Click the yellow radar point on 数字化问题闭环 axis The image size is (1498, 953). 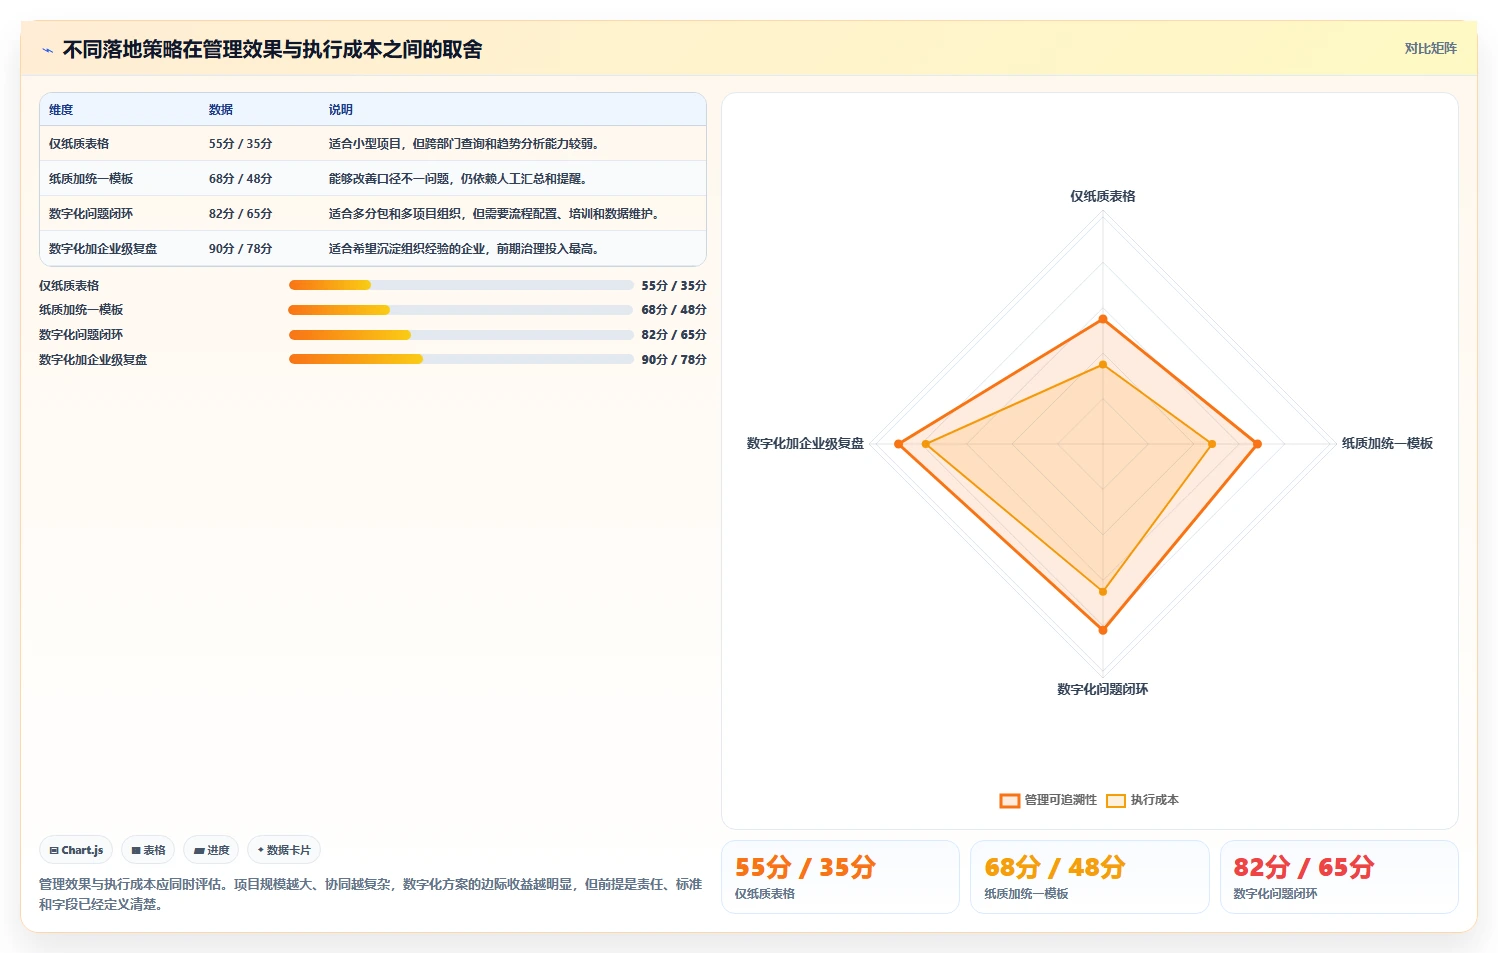point(1103,592)
